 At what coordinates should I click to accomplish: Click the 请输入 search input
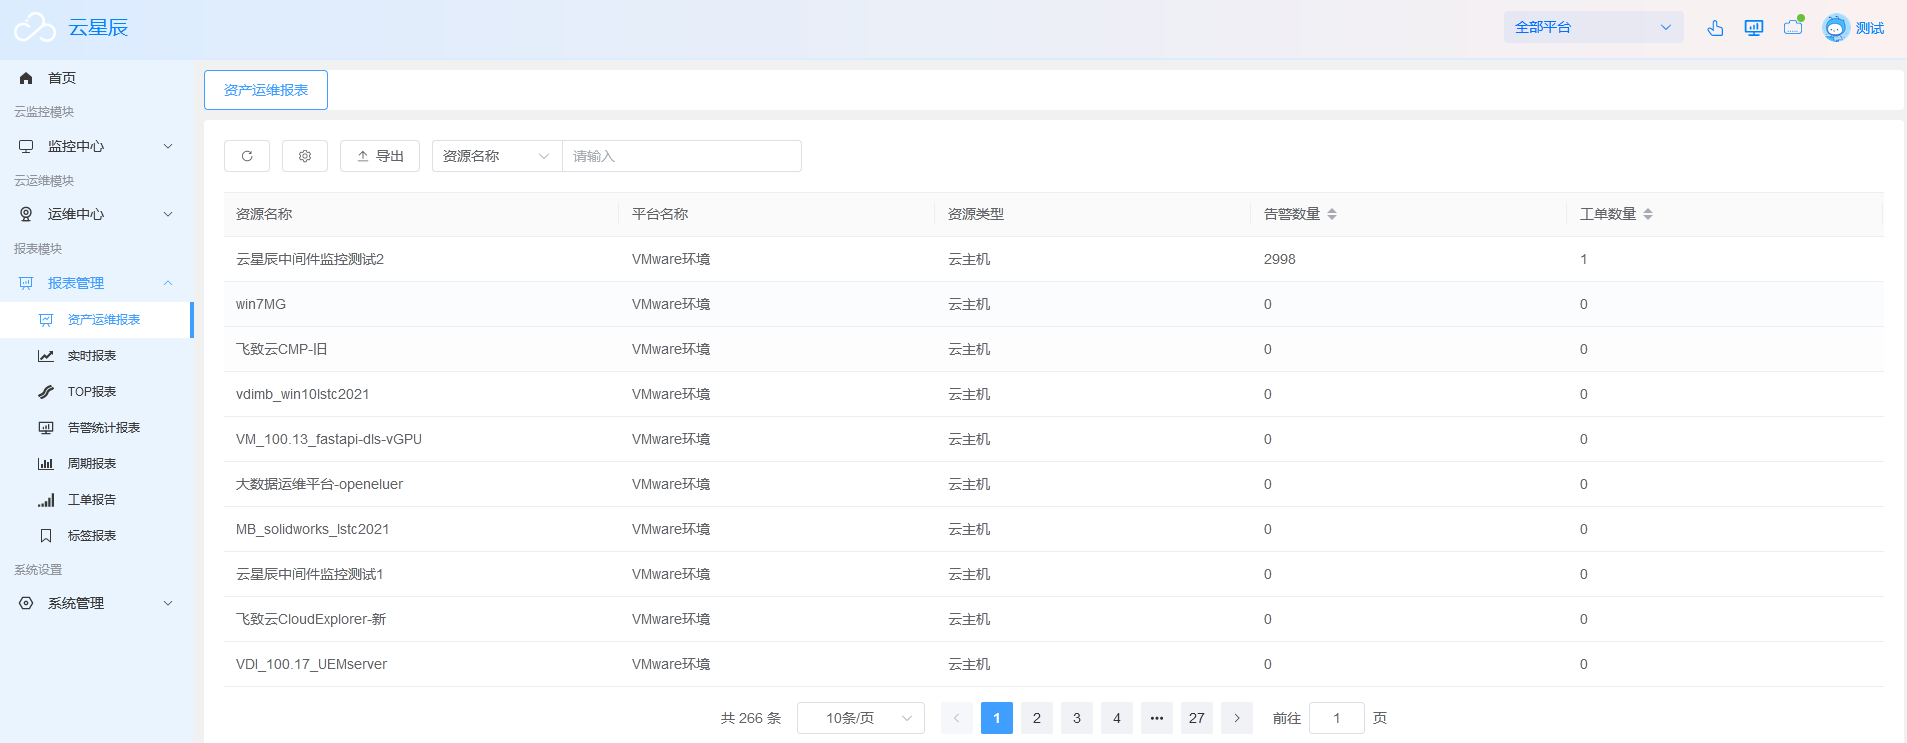tap(682, 156)
